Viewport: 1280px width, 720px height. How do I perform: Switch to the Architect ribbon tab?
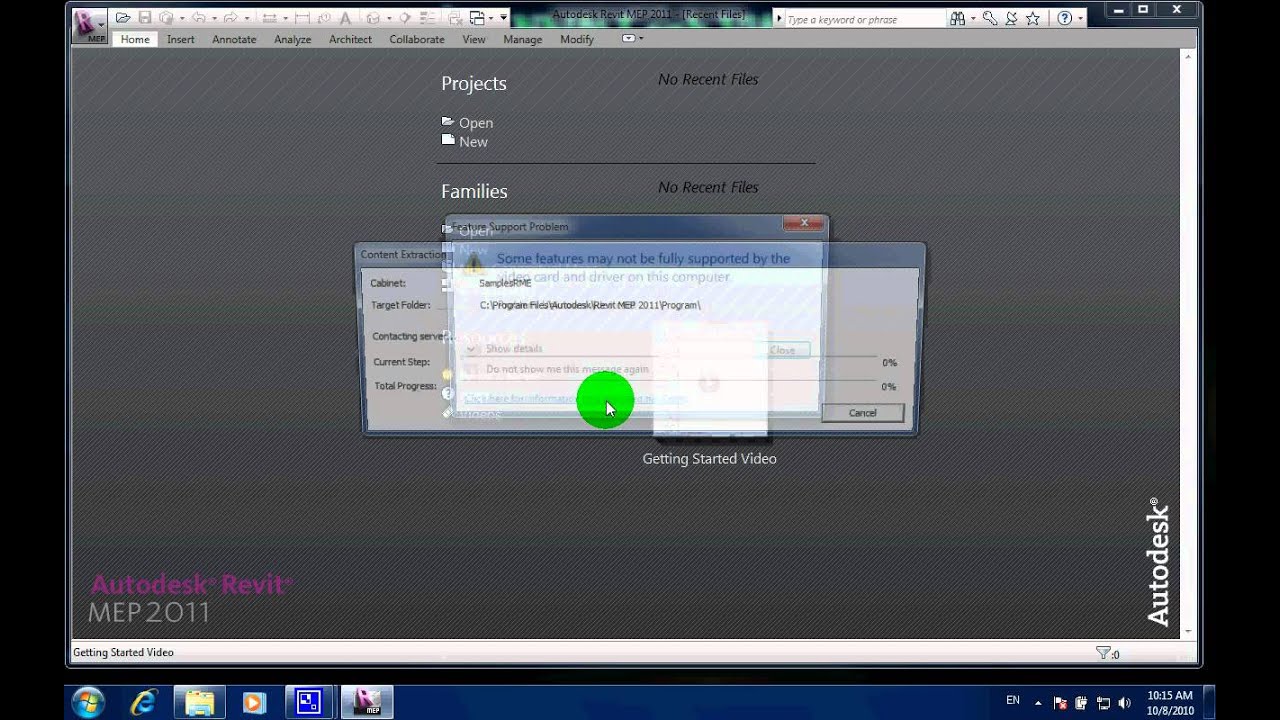point(350,39)
